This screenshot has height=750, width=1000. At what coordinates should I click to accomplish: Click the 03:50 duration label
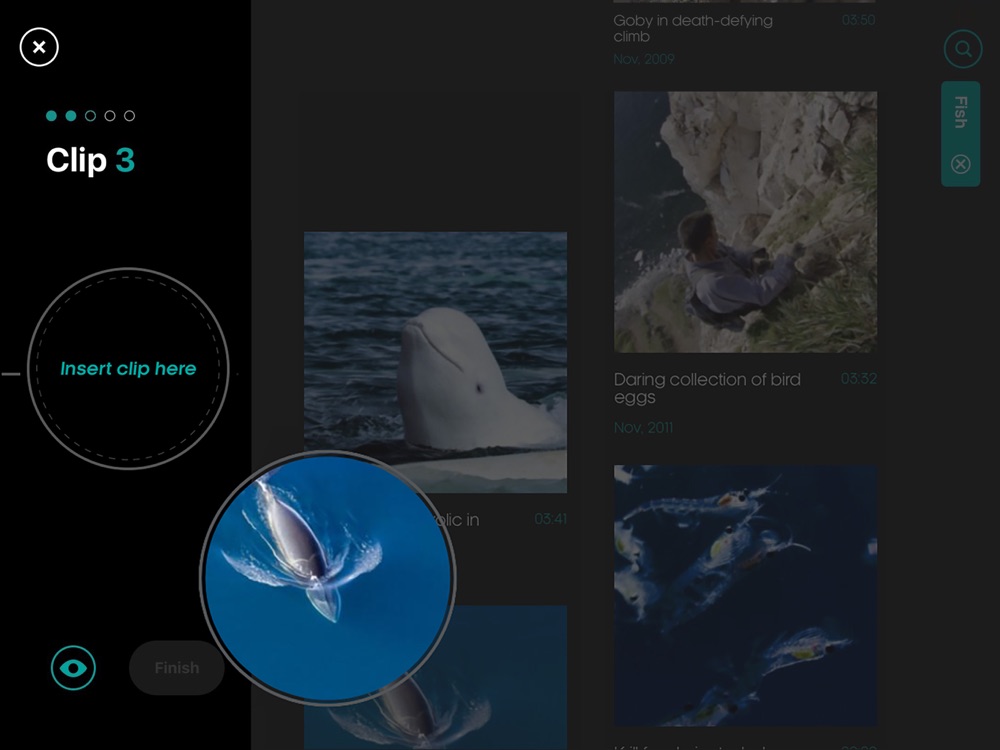click(x=858, y=20)
